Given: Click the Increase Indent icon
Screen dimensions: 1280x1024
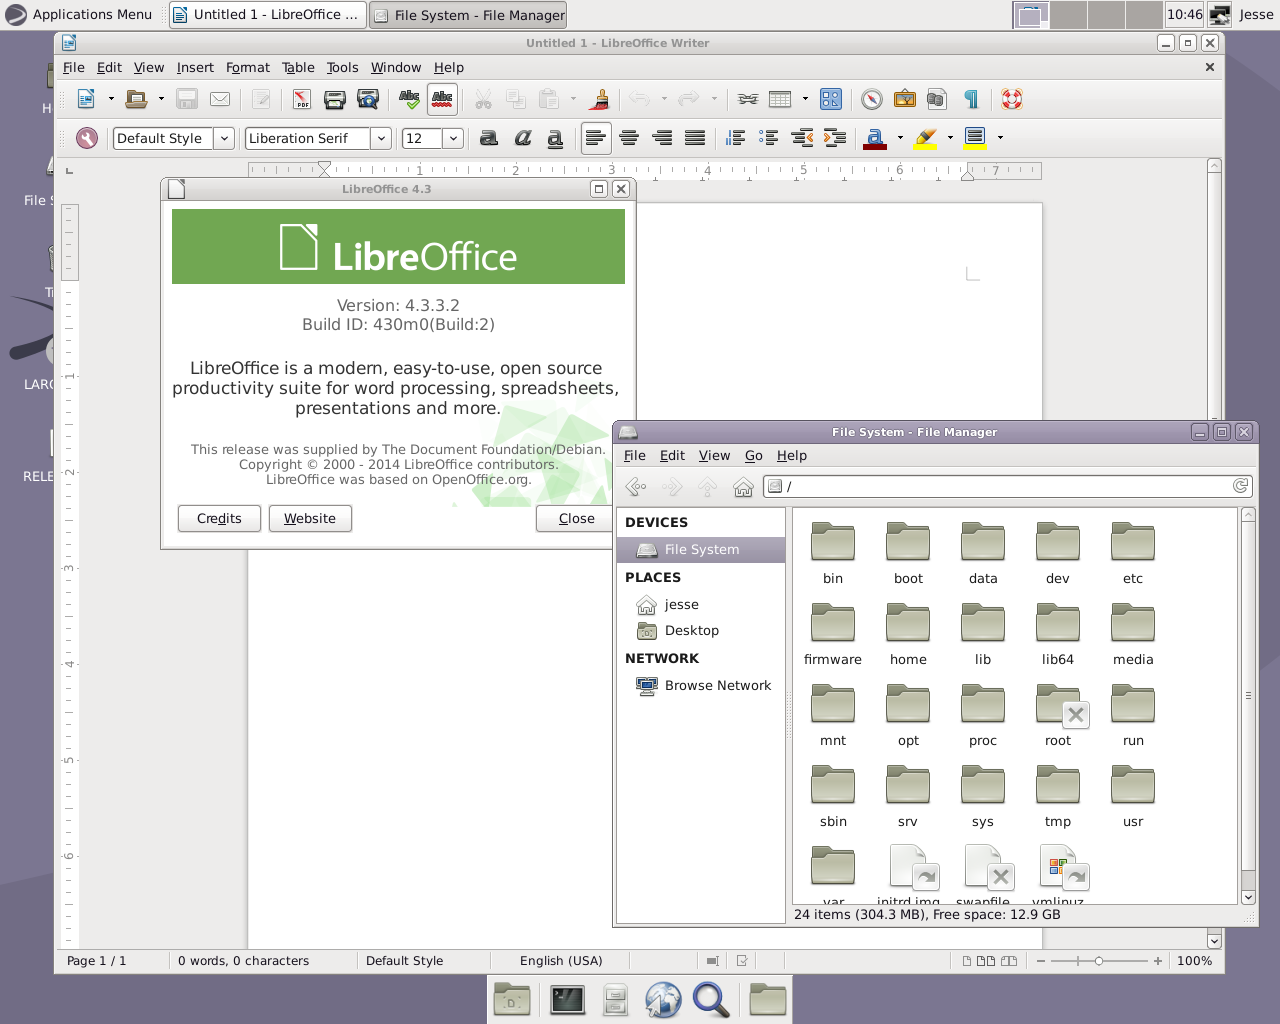Looking at the screenshot, I should 835,138.
